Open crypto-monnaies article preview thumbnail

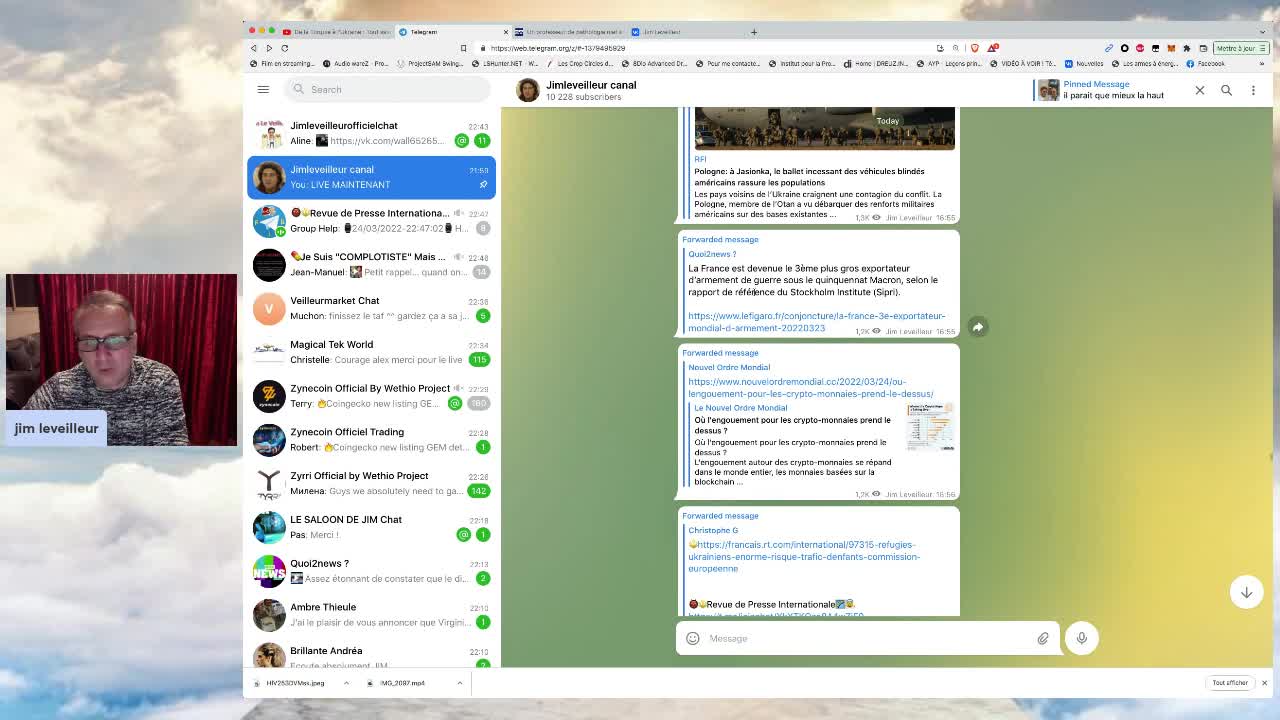[x=930, y=427]
